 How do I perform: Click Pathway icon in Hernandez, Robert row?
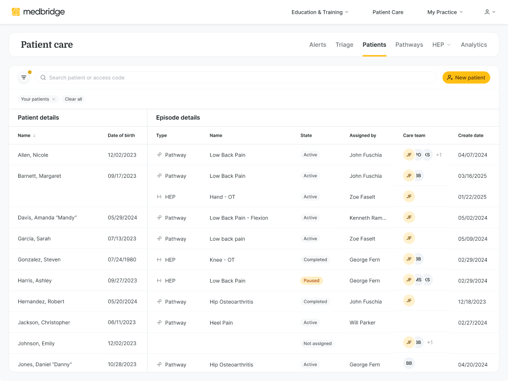coord(159,301)
